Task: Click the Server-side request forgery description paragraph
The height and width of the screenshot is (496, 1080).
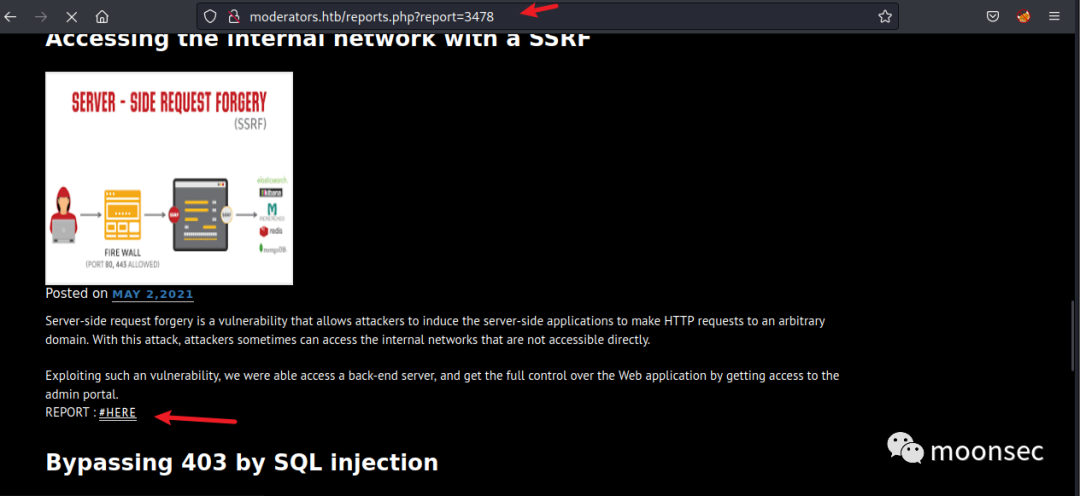Action: tap(435, 331)
